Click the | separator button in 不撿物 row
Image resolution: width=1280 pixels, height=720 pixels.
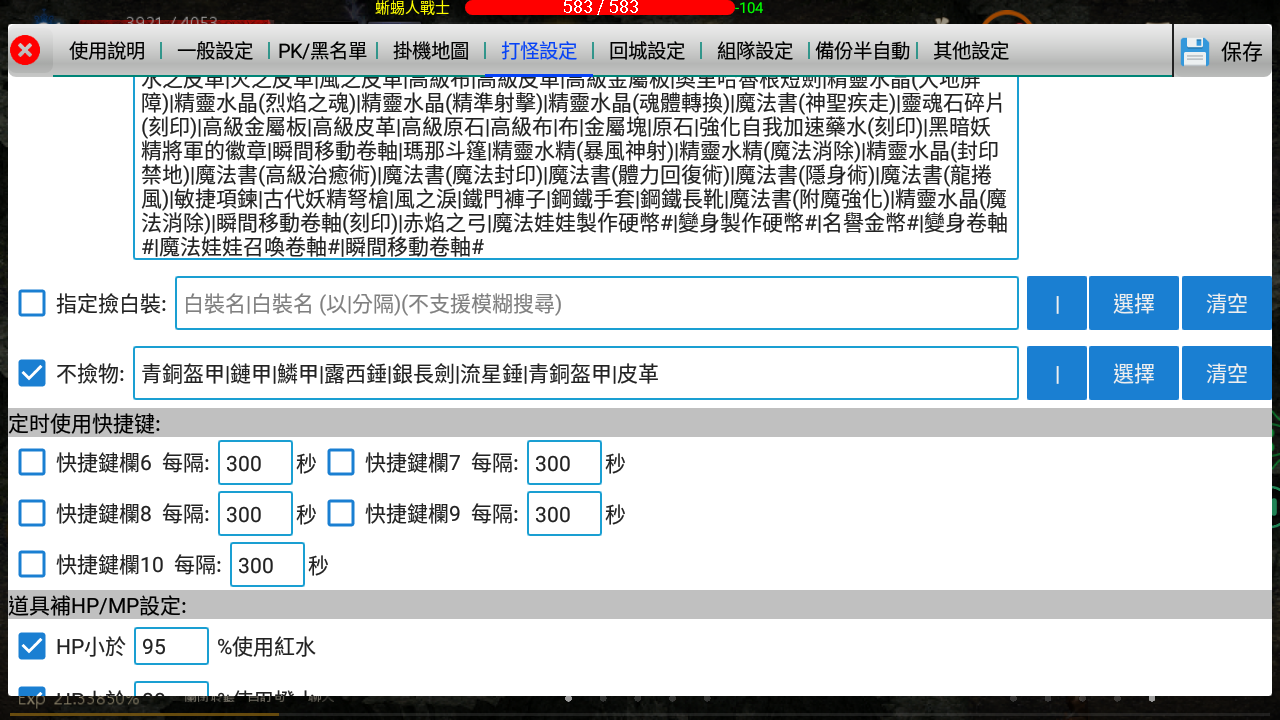(1057, 373)
